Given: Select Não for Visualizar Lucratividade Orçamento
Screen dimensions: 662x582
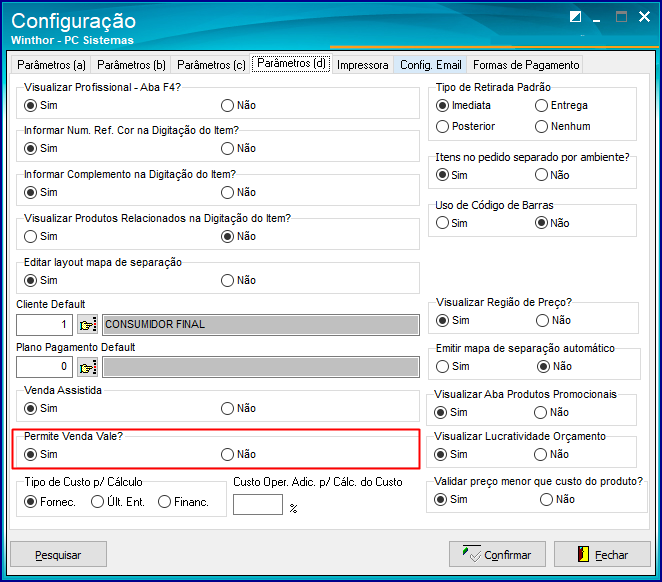Looking at the screenshot, I should [551, 455].
